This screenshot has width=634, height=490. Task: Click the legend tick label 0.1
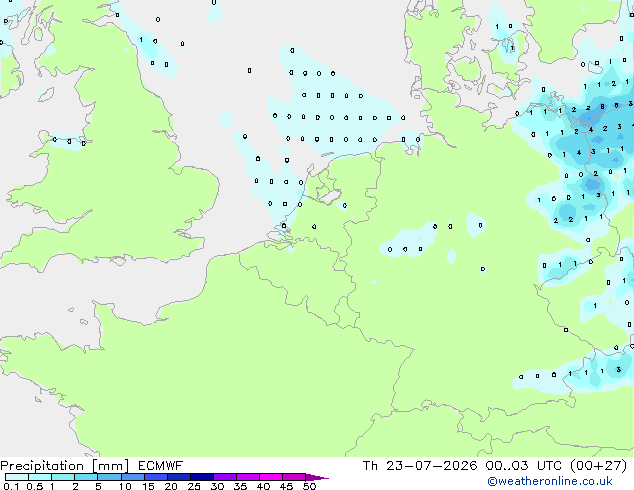(11, 486)
